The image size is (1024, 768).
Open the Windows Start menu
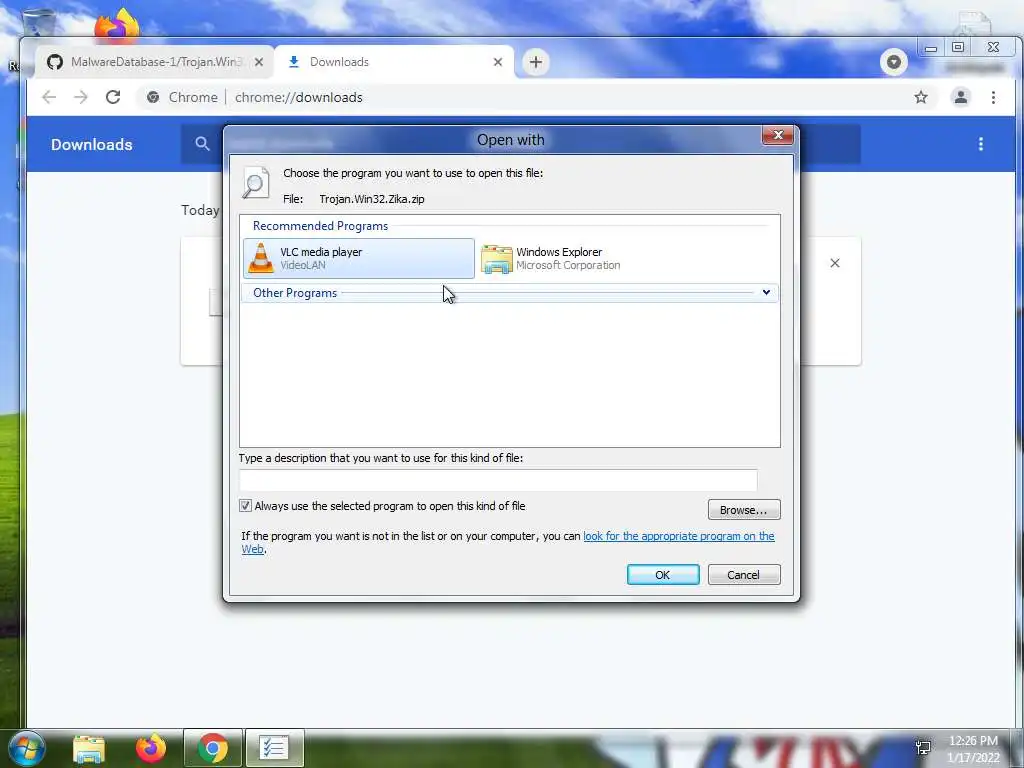pos(26,748)
